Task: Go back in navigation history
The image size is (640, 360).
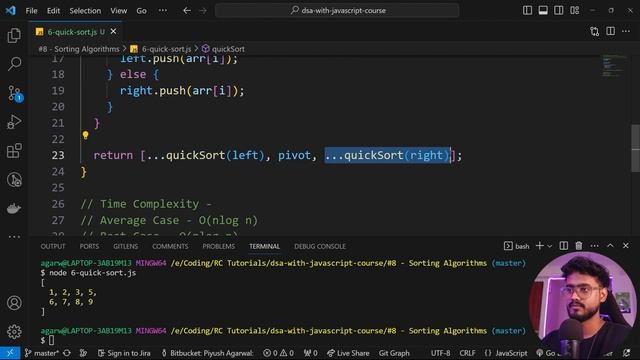Action: point(187,11)
